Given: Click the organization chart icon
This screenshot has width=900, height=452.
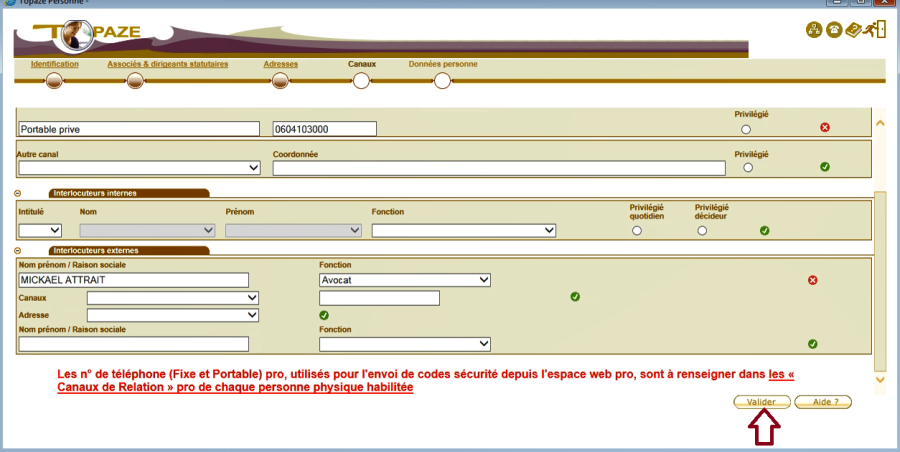Looking at the screenshot, I should tap(813, 29).
